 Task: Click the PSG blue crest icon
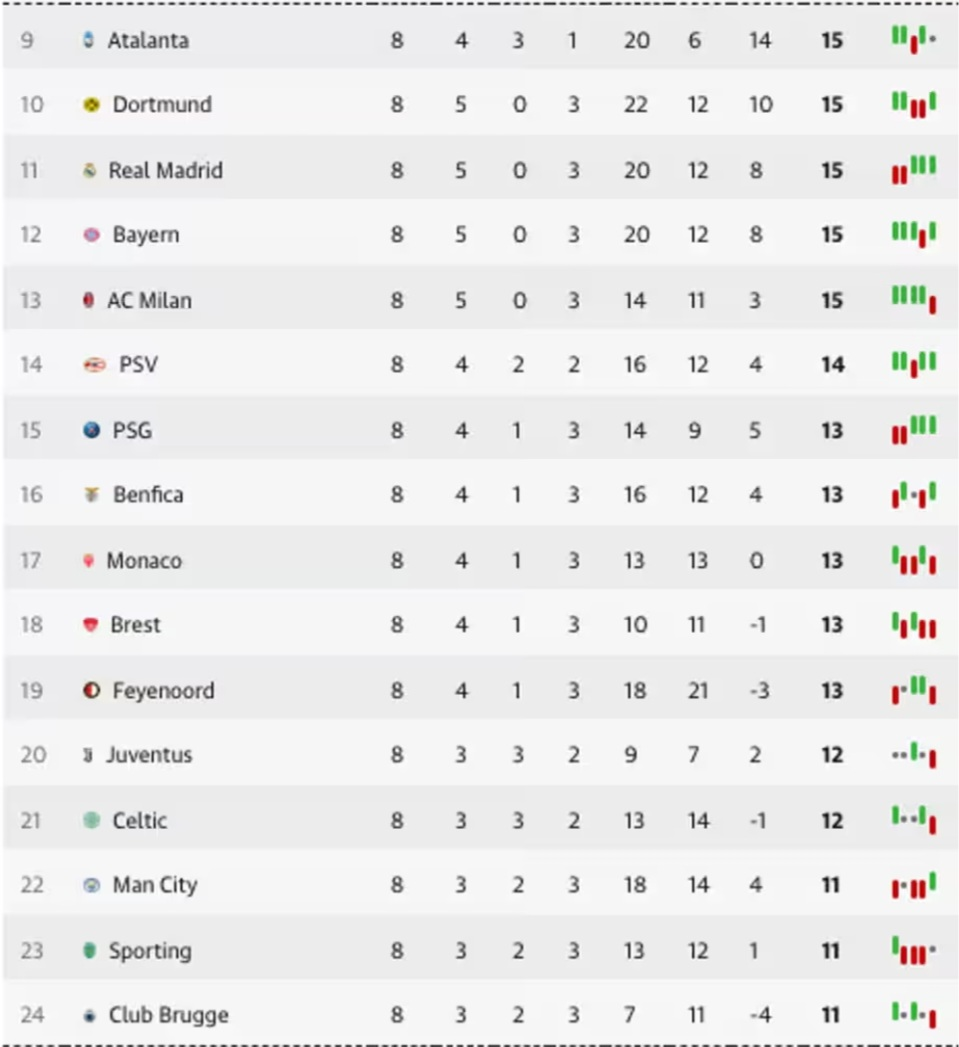pyautogui.click(x=92, y=430)
